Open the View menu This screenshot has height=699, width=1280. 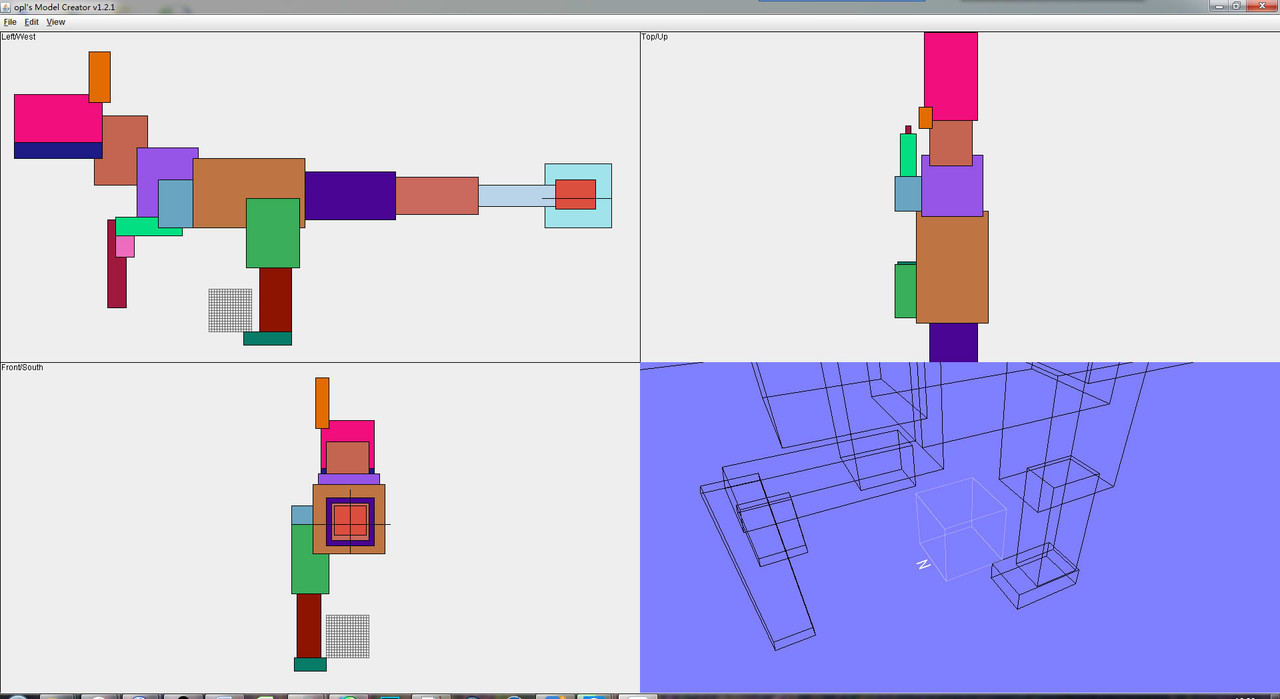(x=56, y=22)
